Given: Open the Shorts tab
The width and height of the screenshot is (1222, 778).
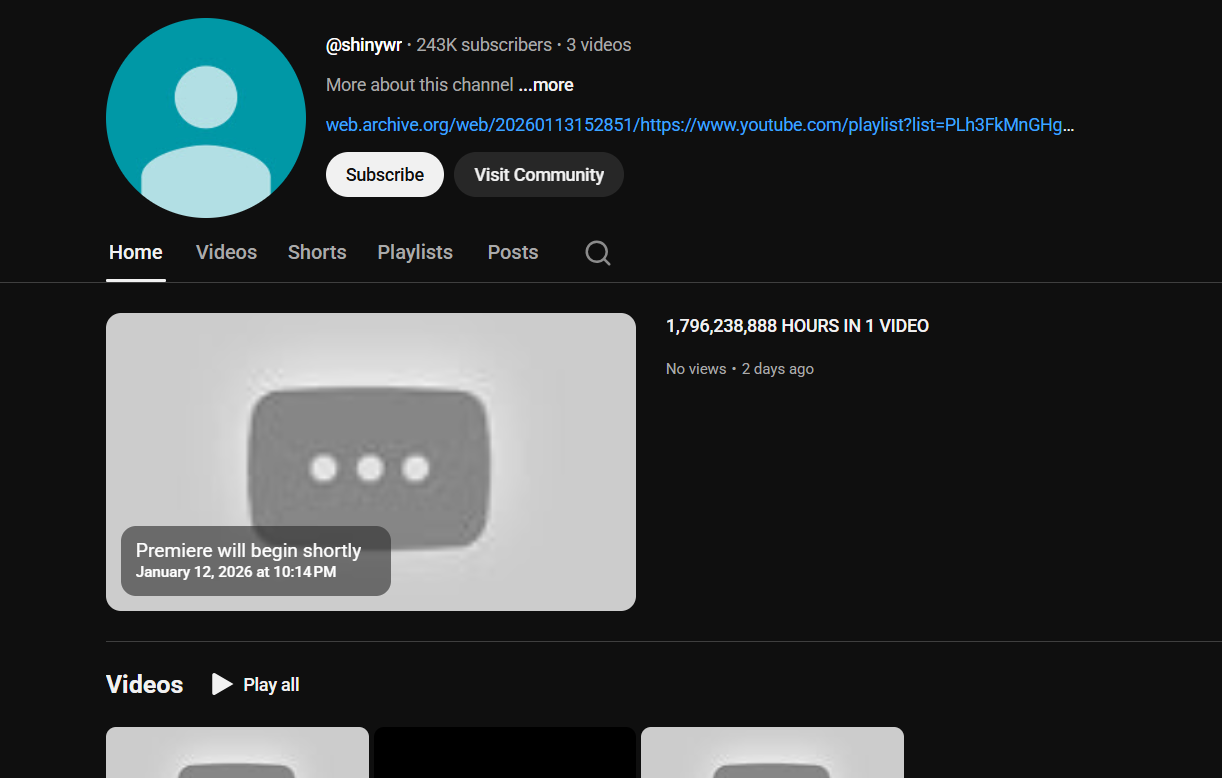Looking at the screenshot, I should tap(317, 252).
